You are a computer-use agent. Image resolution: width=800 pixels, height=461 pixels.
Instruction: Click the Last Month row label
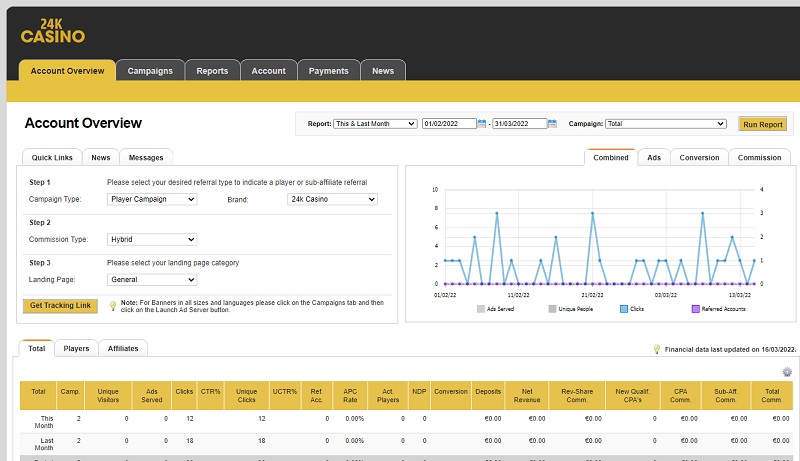pos(44,444)
